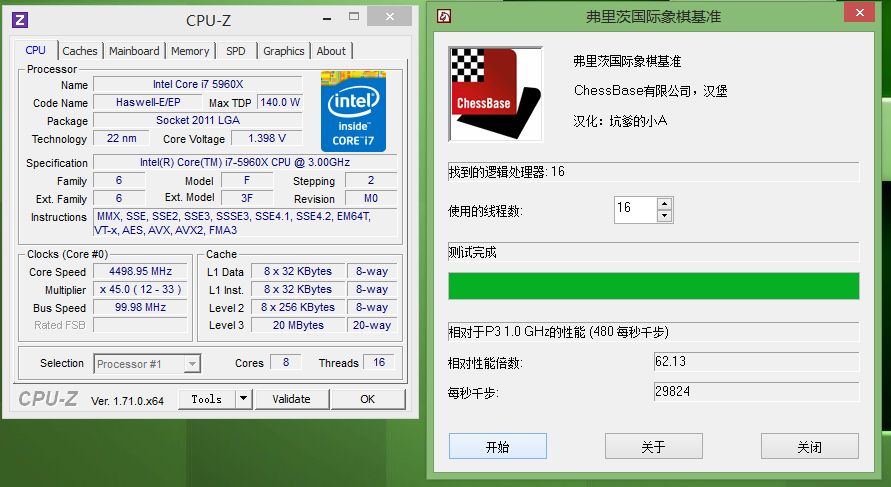Click the 140.0 W Max TDP value
Image resolution: width=891 pixels, height=487 pixels.
pos(280,102)
